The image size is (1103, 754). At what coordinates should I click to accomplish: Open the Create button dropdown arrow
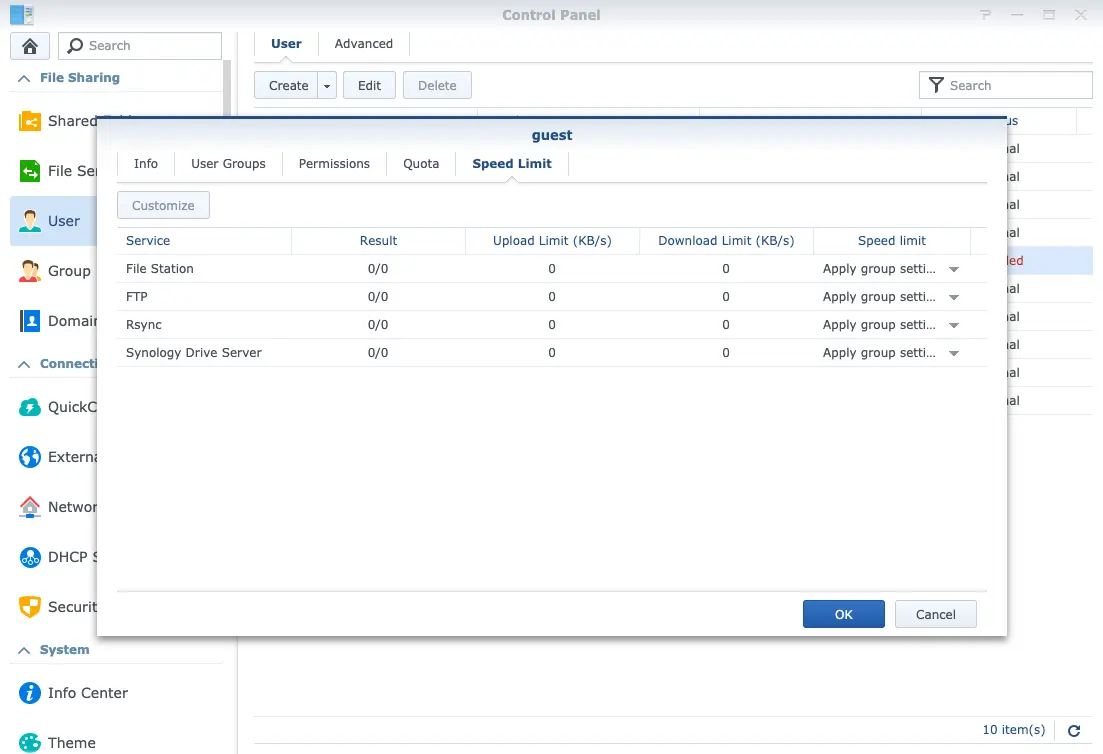pos(327,86)
